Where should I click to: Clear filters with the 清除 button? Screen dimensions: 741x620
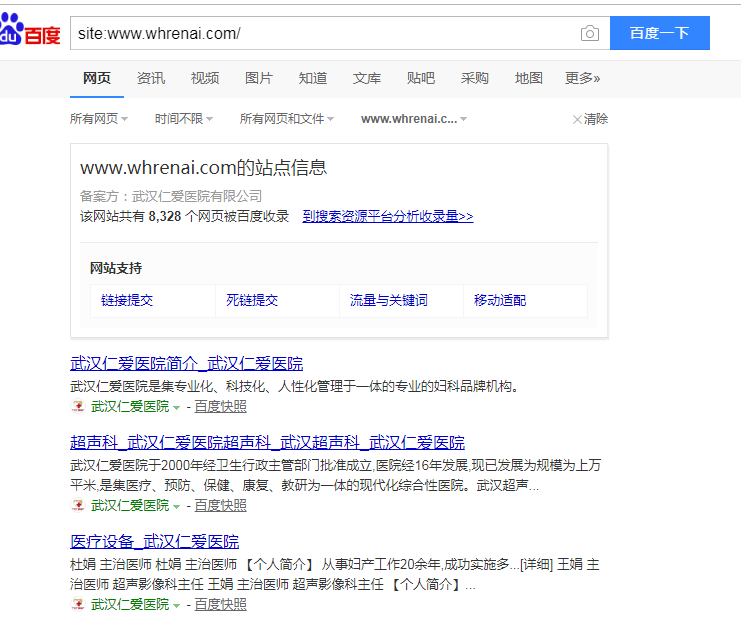pyautogui.click(x=590, y=119)
